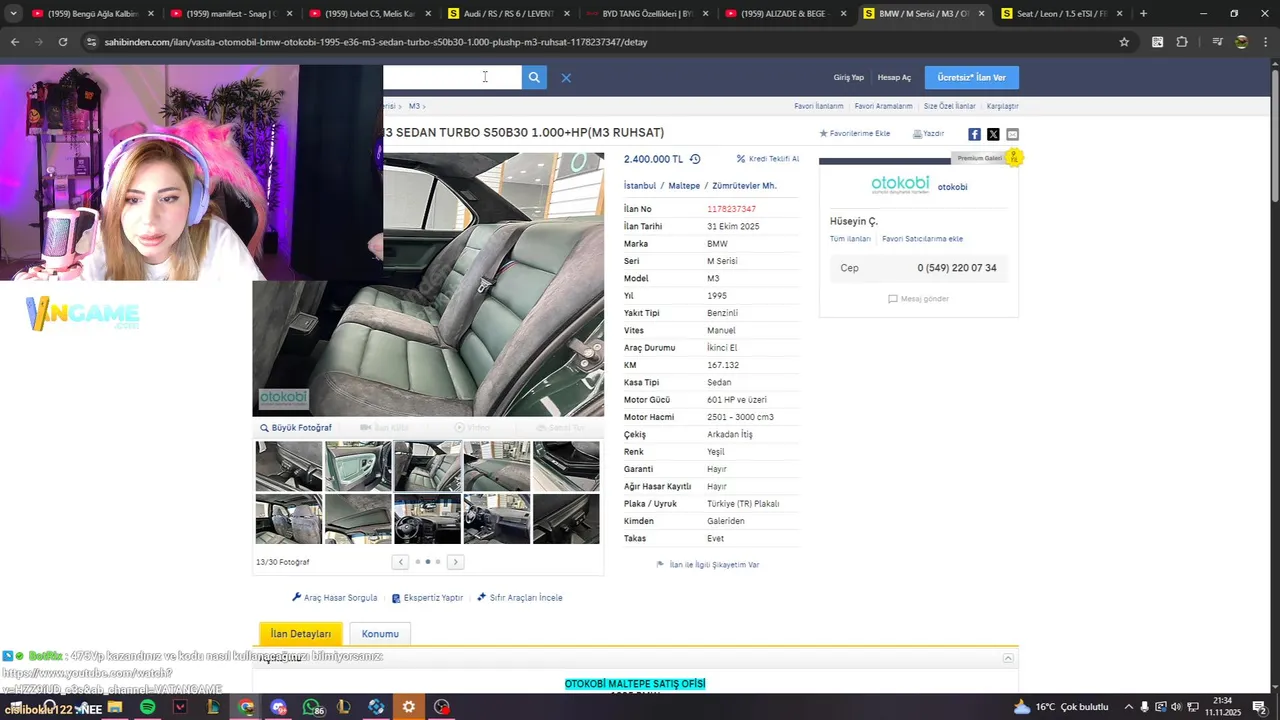Show next photo thumbnails page
The width and height of the screenshot is (1280, 720).
click(x=455, y=562)
